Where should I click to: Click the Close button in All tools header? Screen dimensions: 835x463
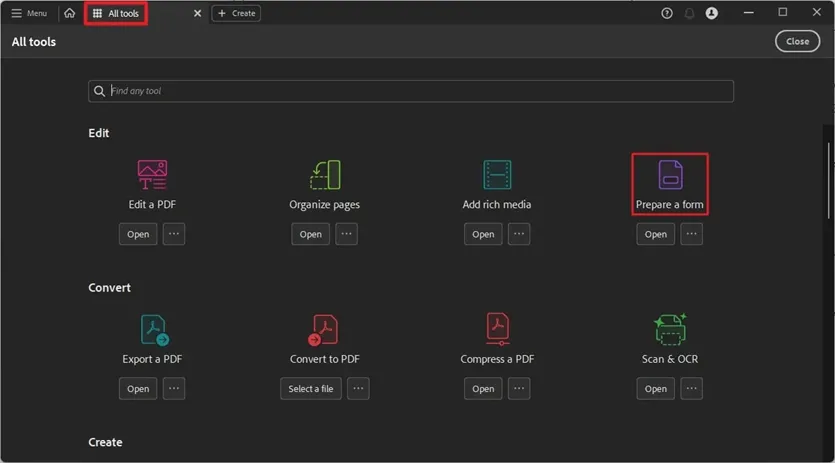point(797,42)
